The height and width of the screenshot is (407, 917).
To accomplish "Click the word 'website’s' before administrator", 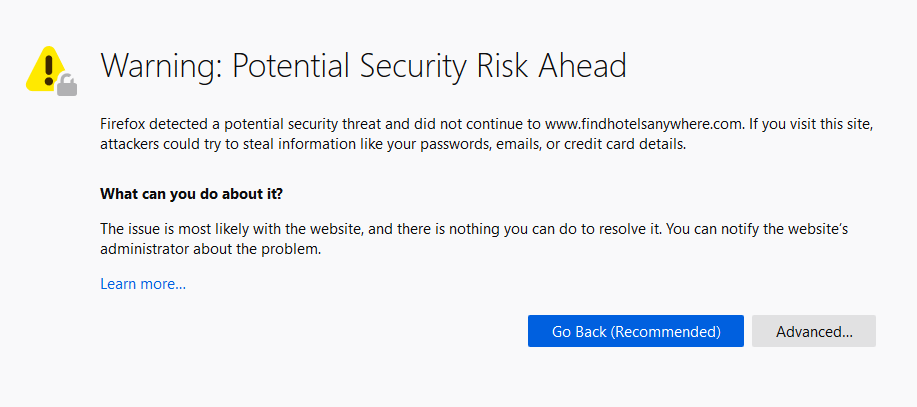I will click(835, 228).
